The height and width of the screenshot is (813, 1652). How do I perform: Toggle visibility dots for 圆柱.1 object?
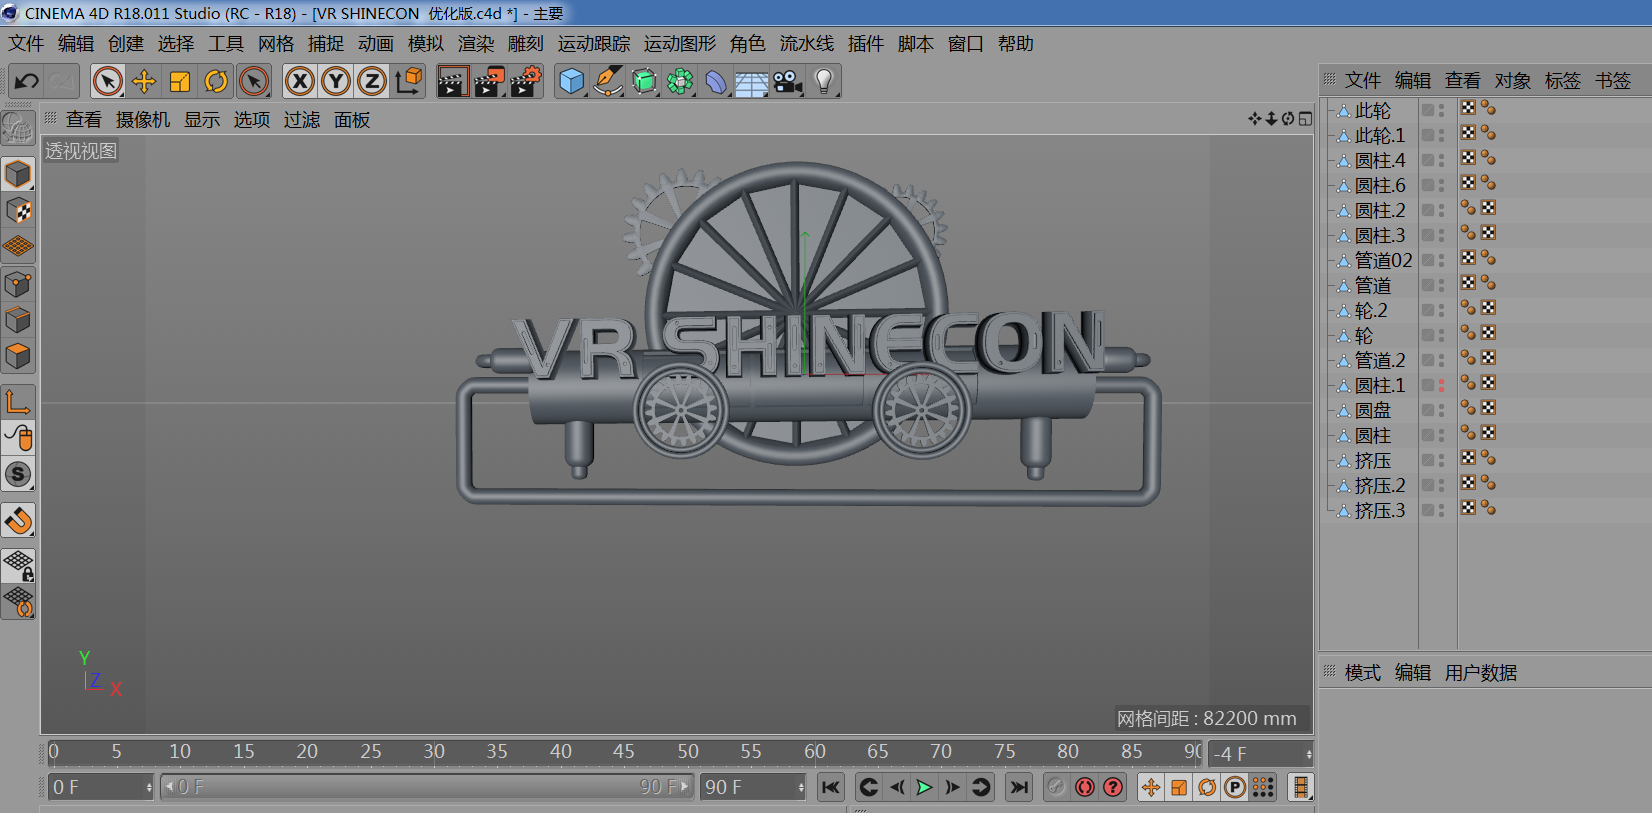1441,385
